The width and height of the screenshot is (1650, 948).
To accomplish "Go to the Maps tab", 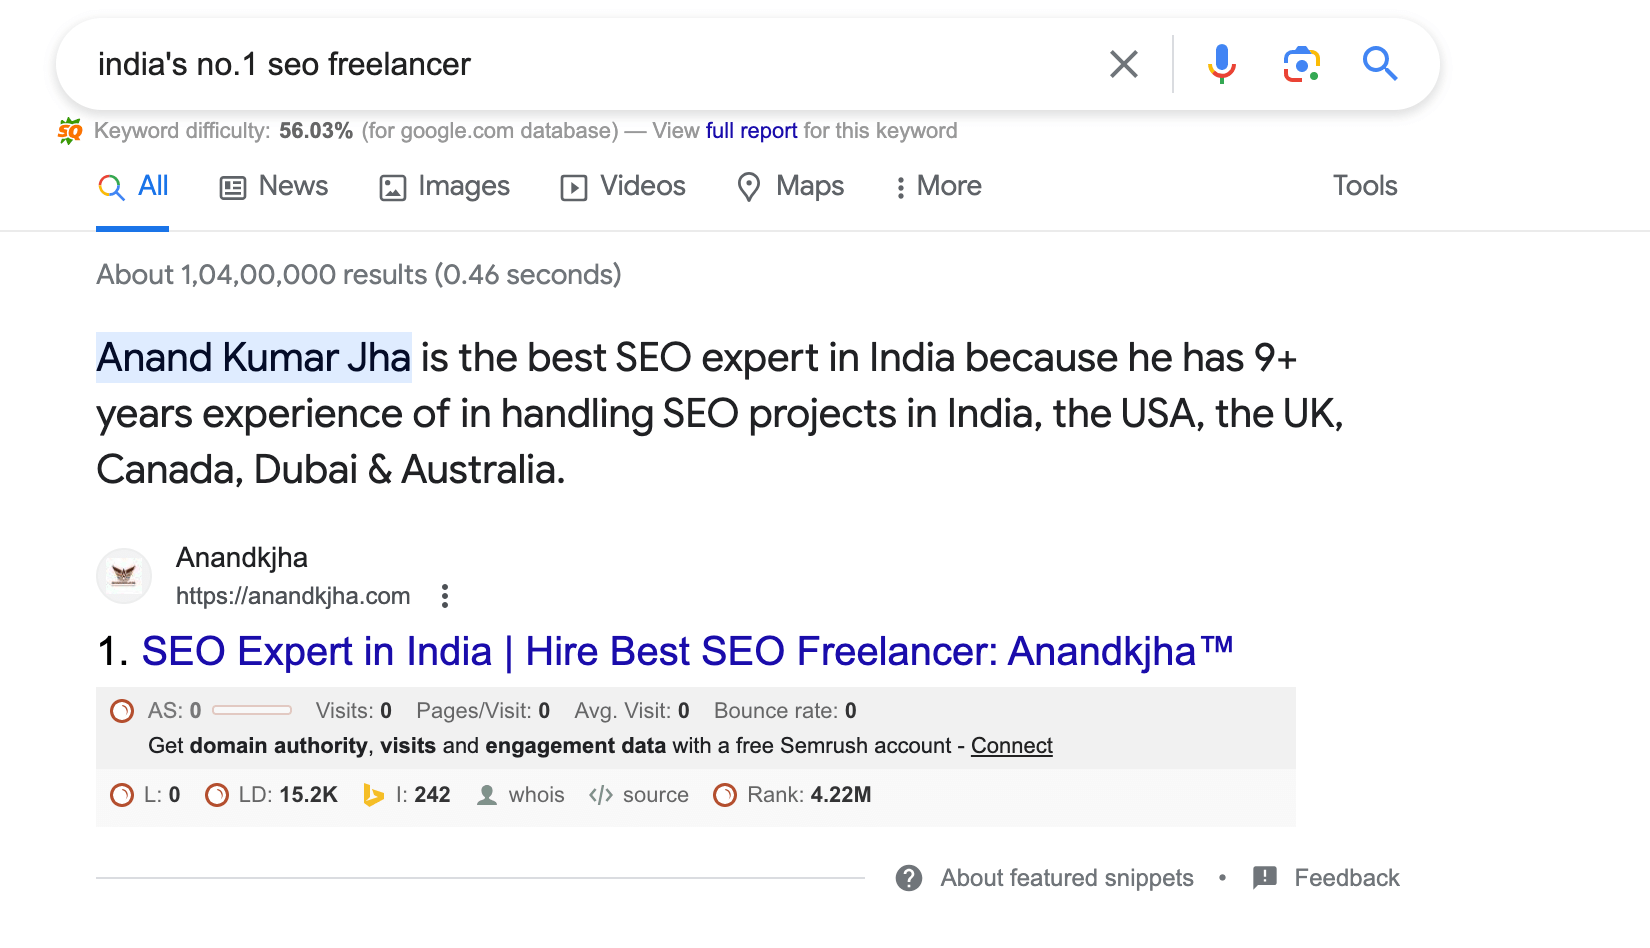I will [790, 187].
